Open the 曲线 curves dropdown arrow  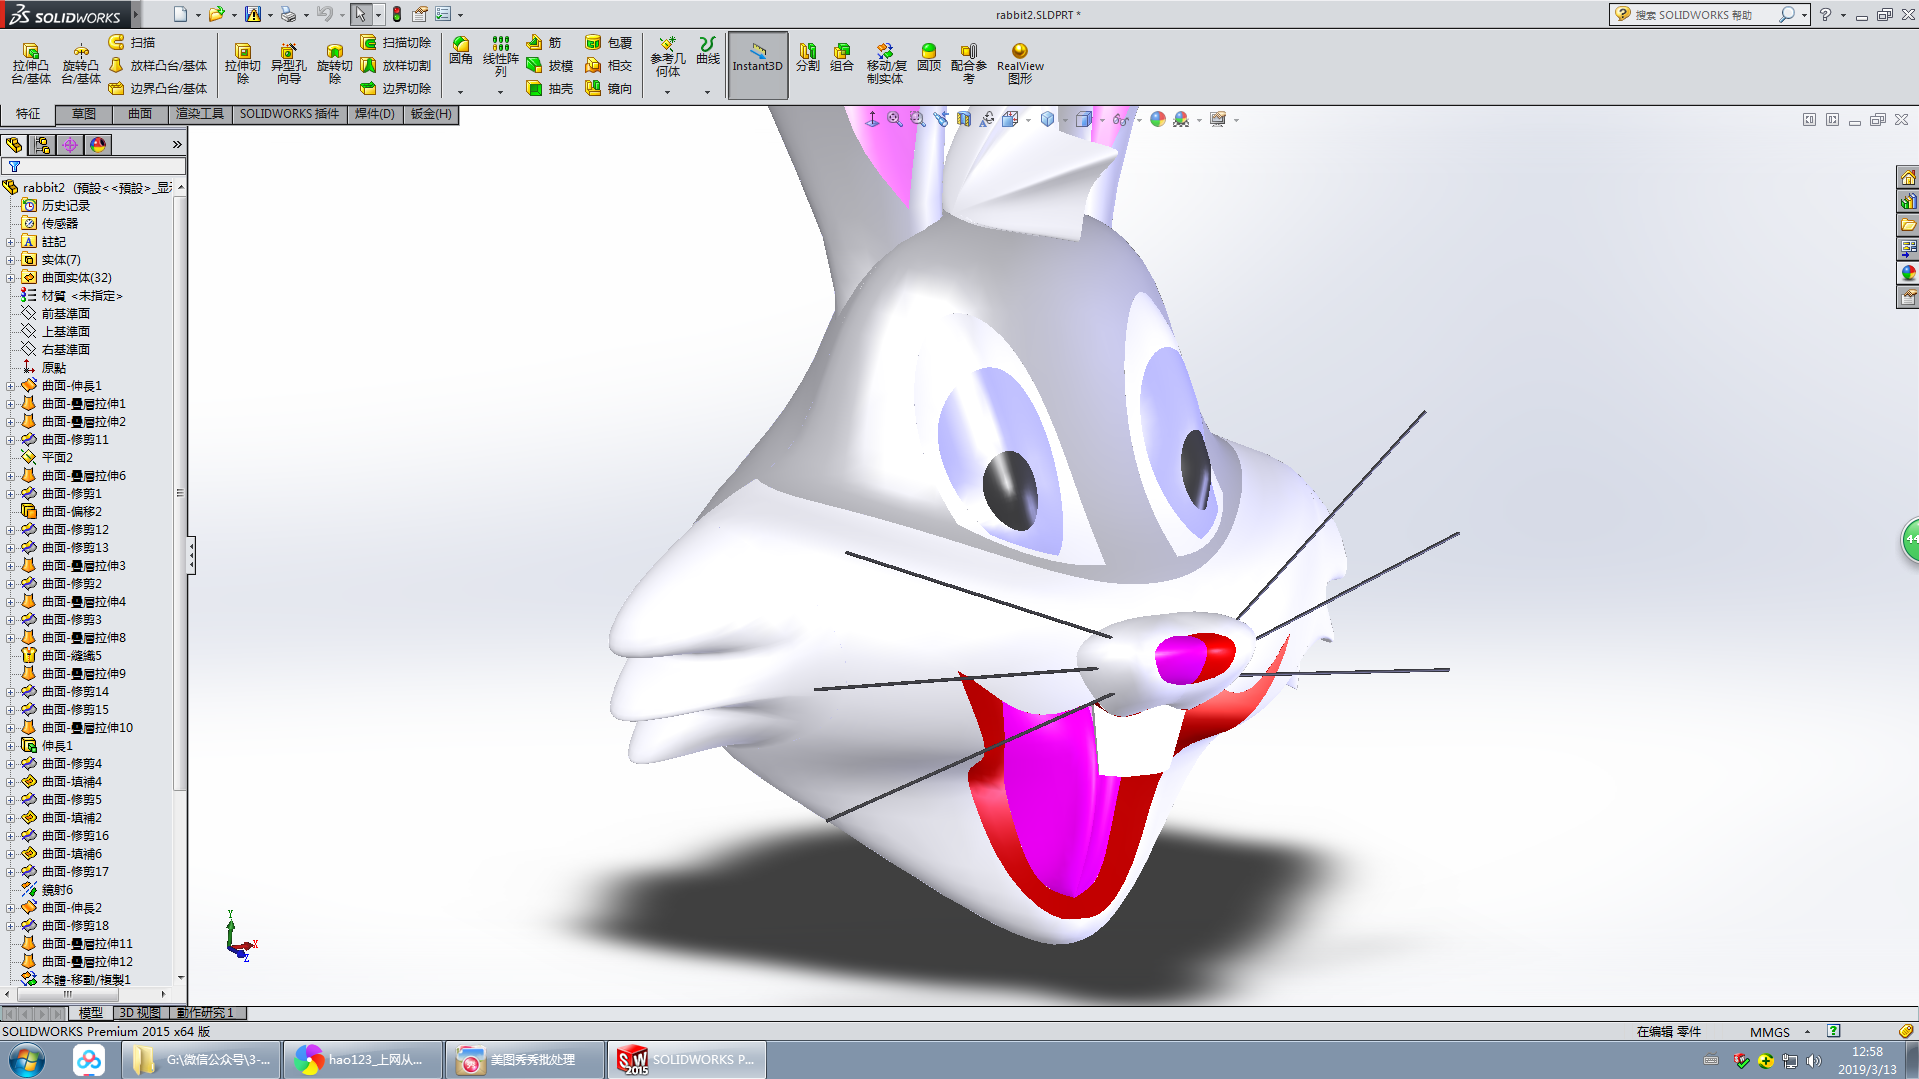707,92
